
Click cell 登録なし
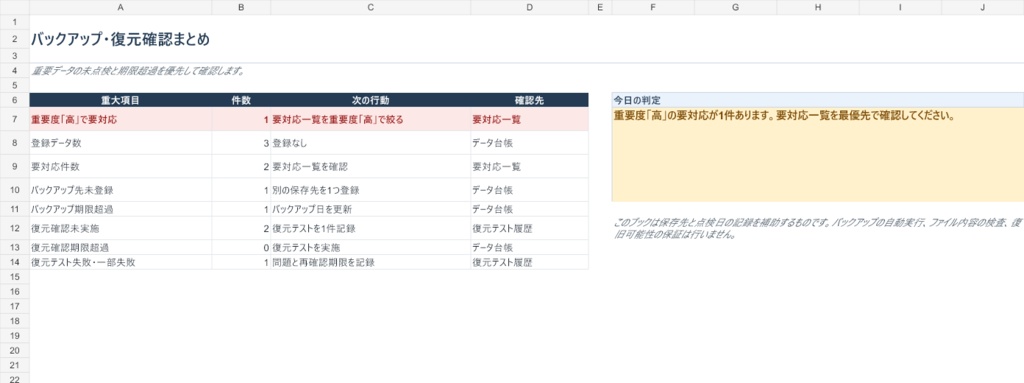(370, 143)
